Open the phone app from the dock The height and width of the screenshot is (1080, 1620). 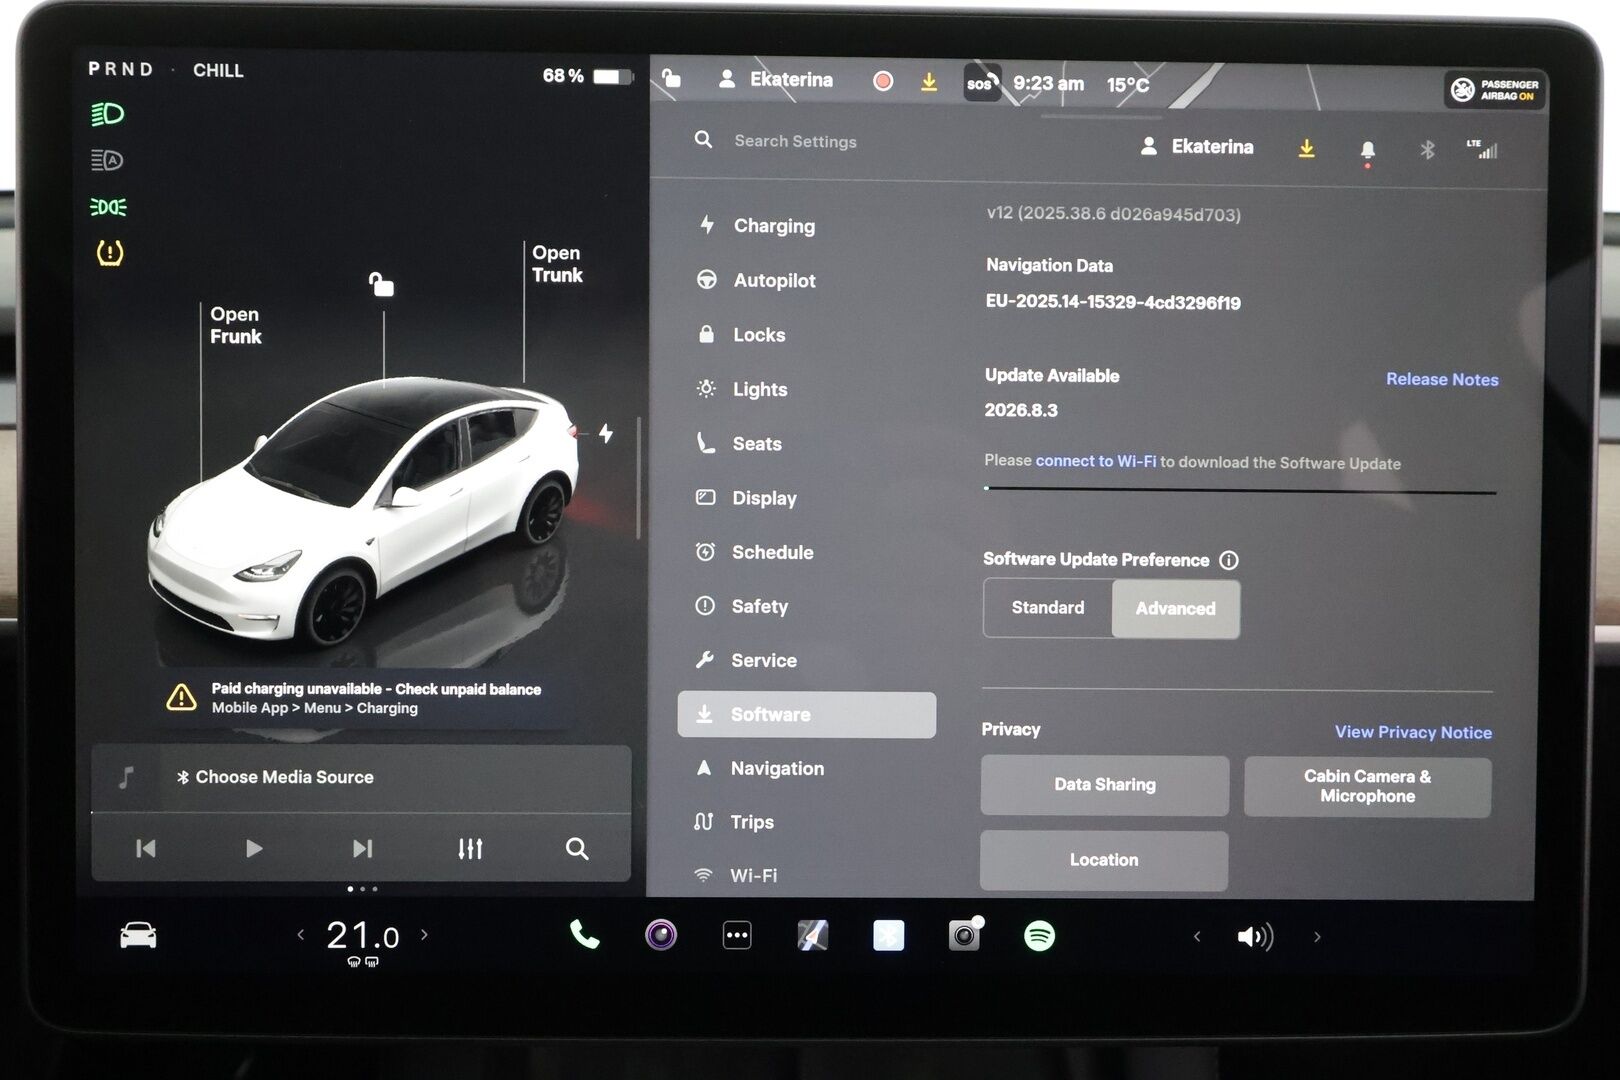(584, 935)
